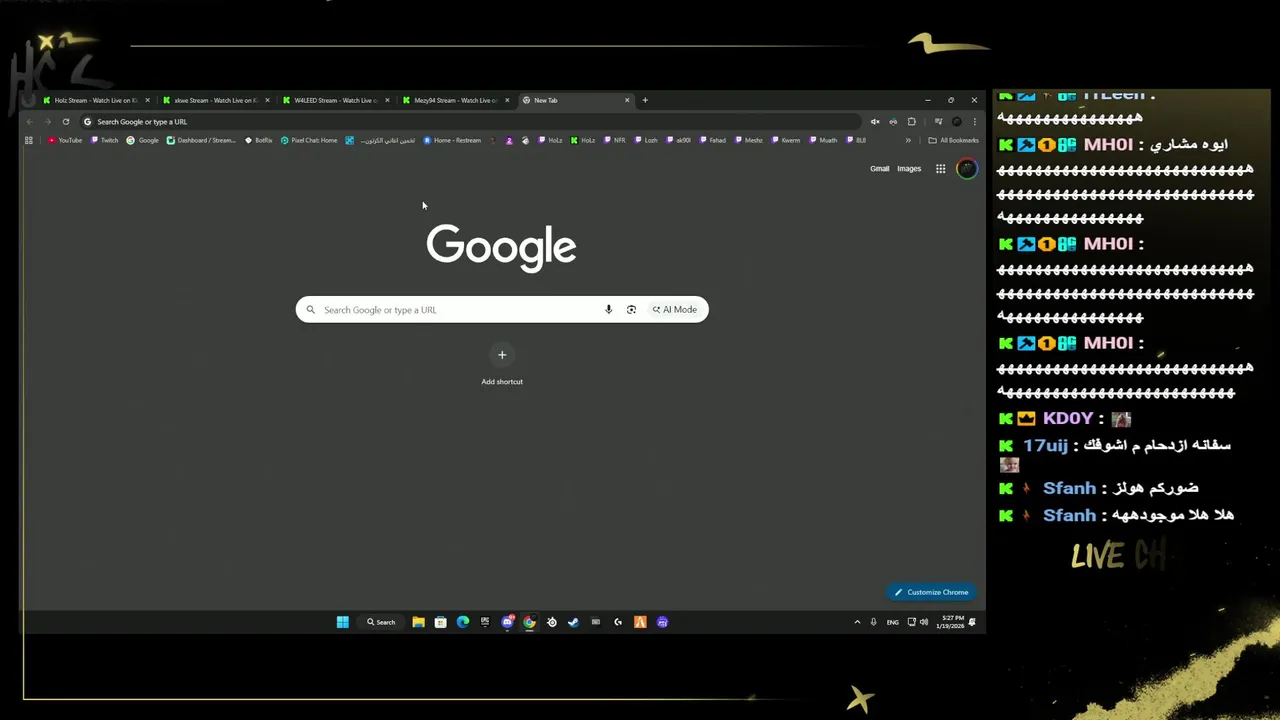Open the Fahad bookmark
Viewport: 1280px width, 720px height.
point(713,140)
